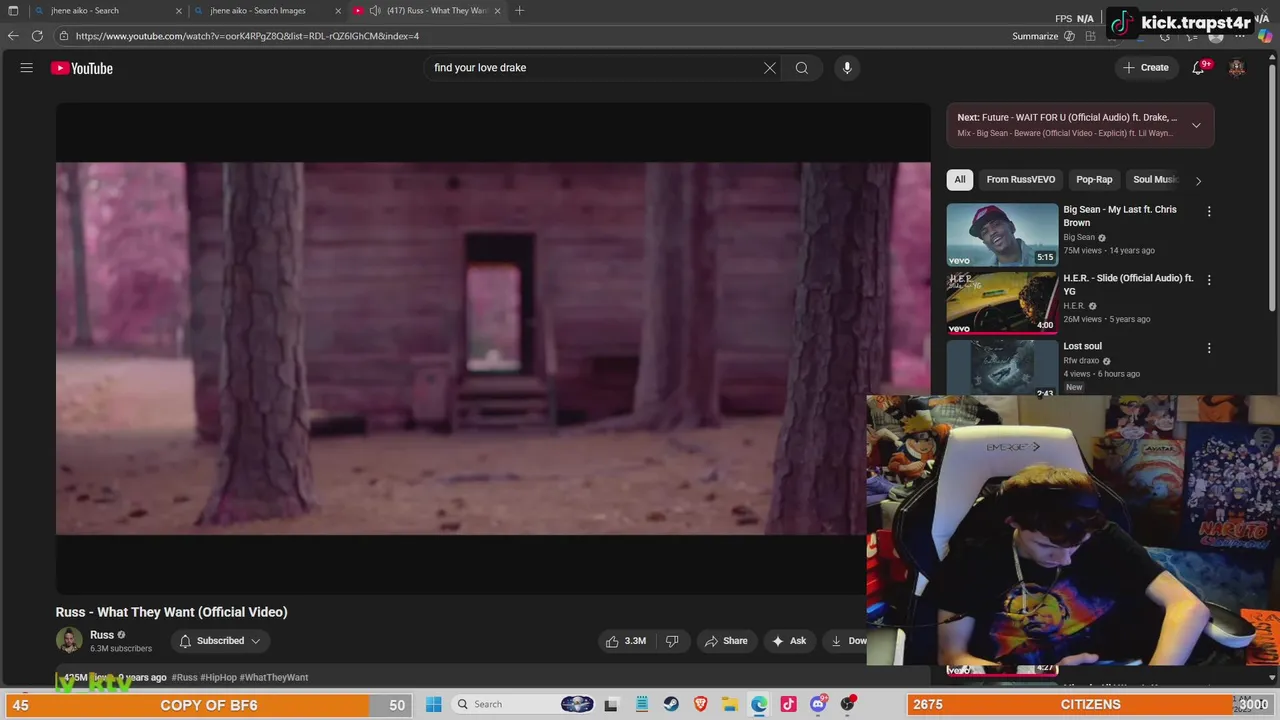The image size is (1280, 720).
Task: Open File Explorer from taskbar
Action: click(730, 704)
